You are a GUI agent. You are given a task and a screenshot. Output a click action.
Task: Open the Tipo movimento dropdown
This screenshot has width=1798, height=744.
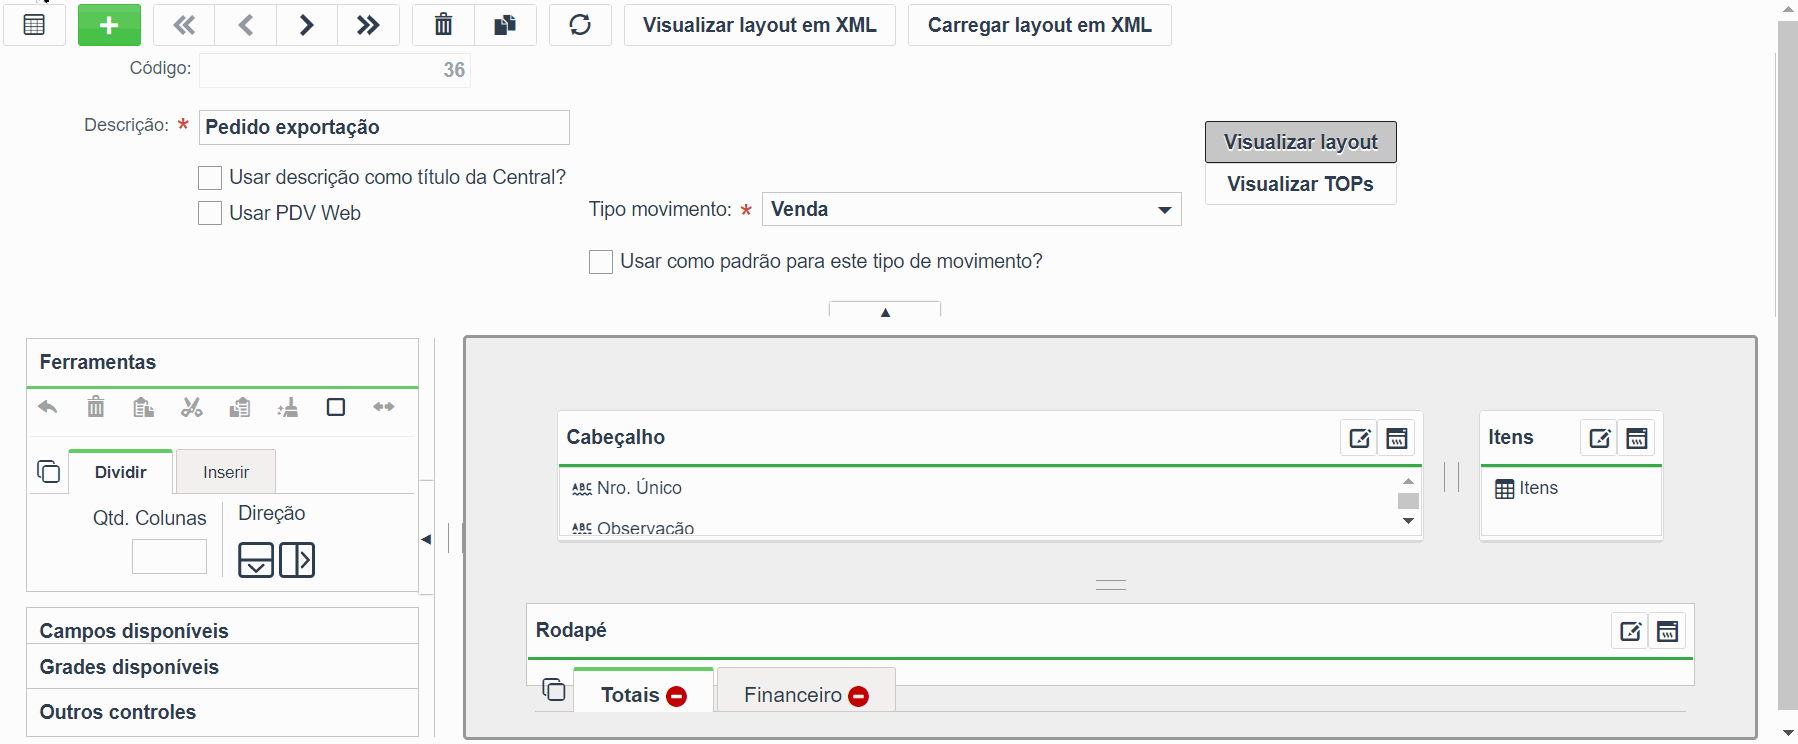(x=972, y=209)
